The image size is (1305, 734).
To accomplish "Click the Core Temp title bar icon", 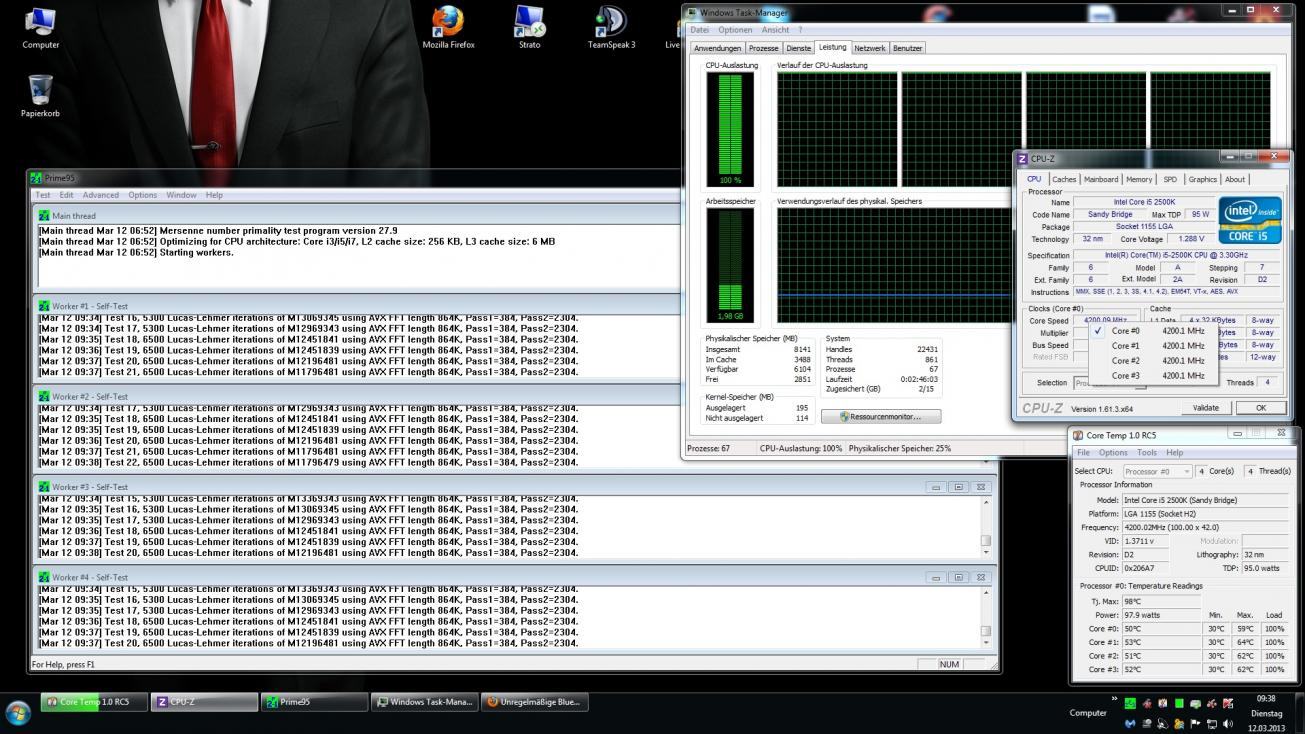I will (x=1078, y=435).
